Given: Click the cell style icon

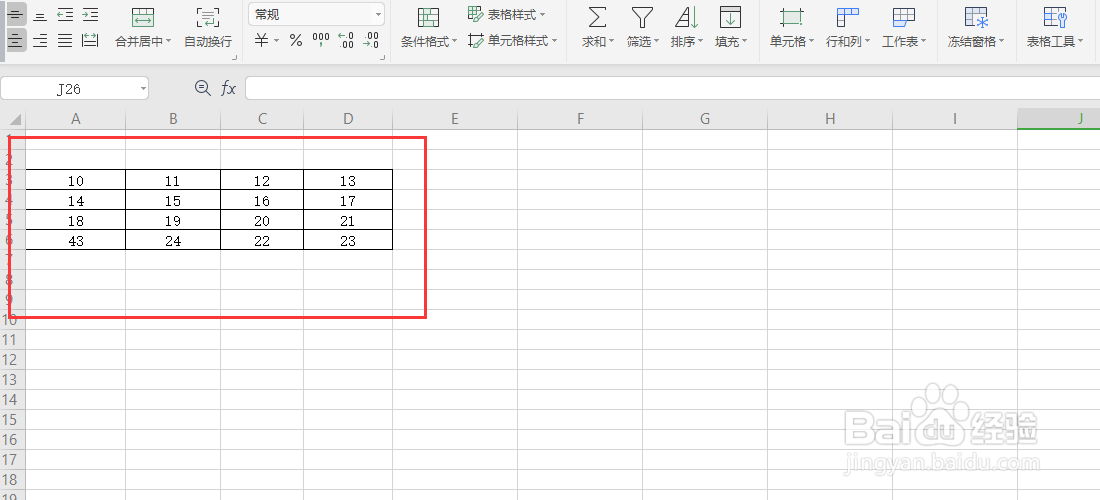Looking at the screenshot, I should point(476,41).
